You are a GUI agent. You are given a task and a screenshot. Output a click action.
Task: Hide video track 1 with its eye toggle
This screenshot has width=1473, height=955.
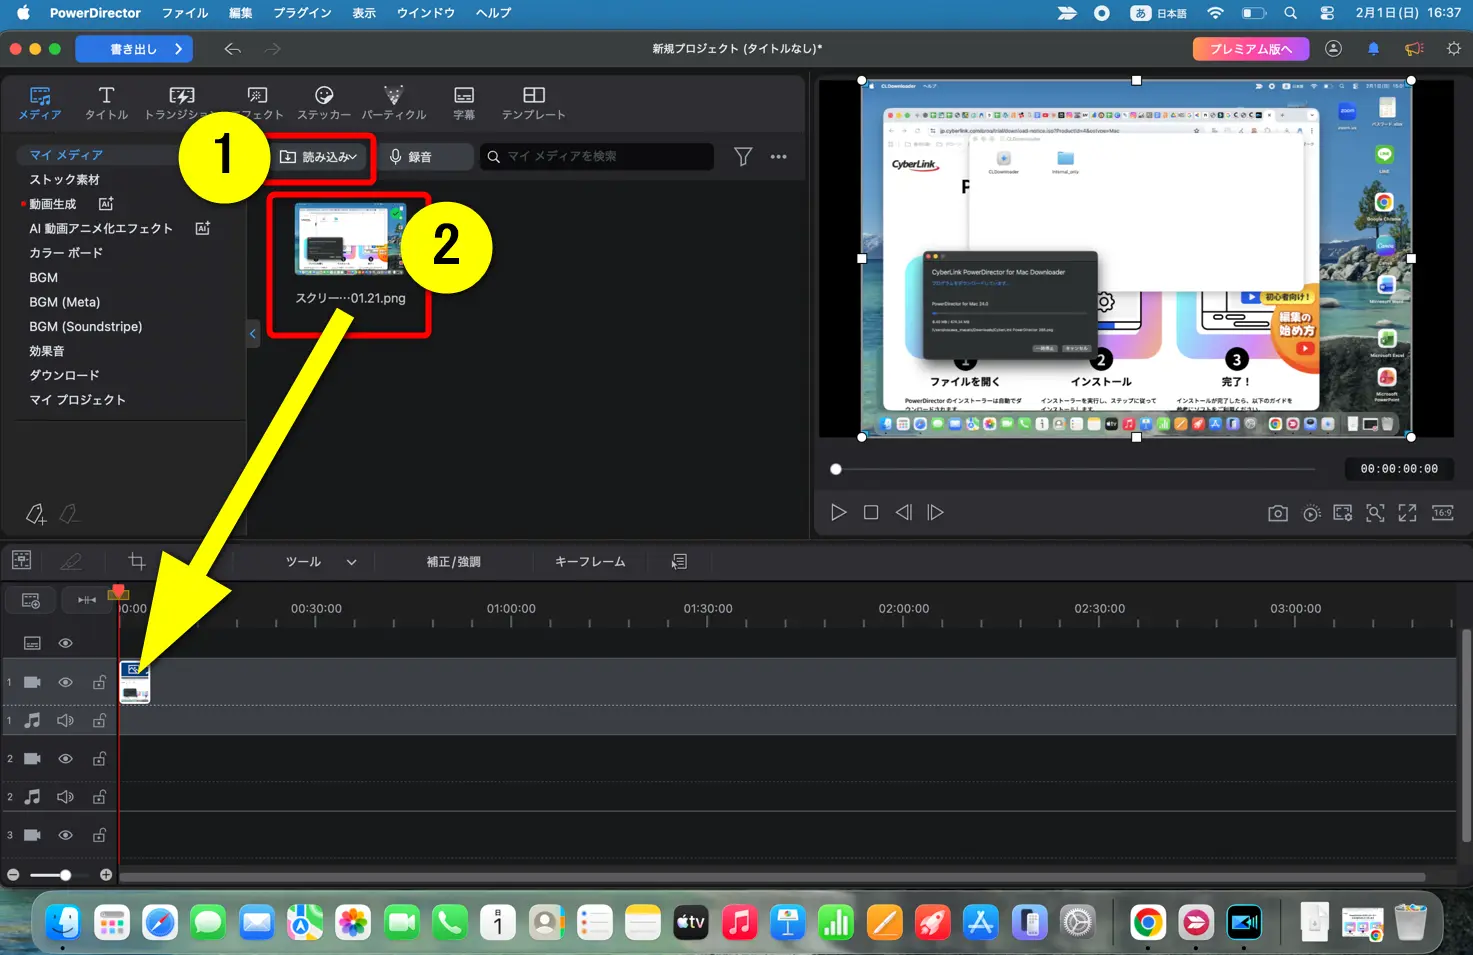pyautogui.click(x=65, y=681)
